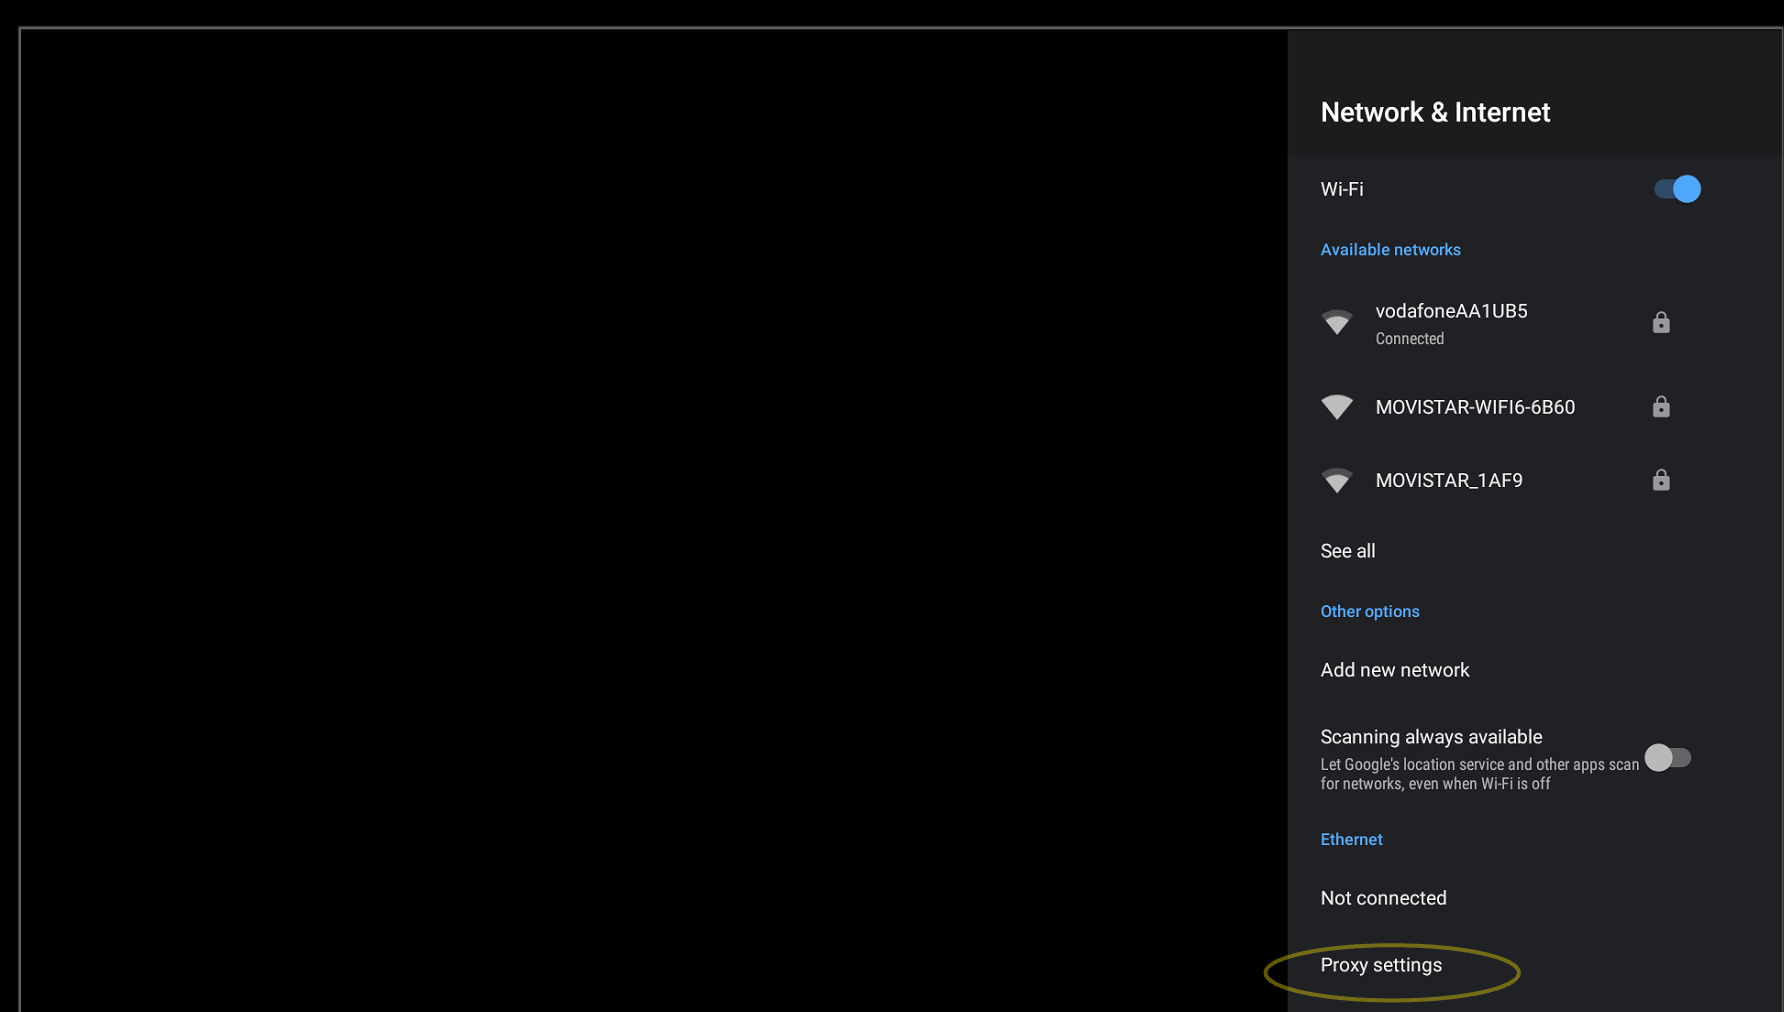1784x1012 pixels.
Task: Click the lock icon beside vodafoneAA1UB5
Action: tap(1661, 322)
